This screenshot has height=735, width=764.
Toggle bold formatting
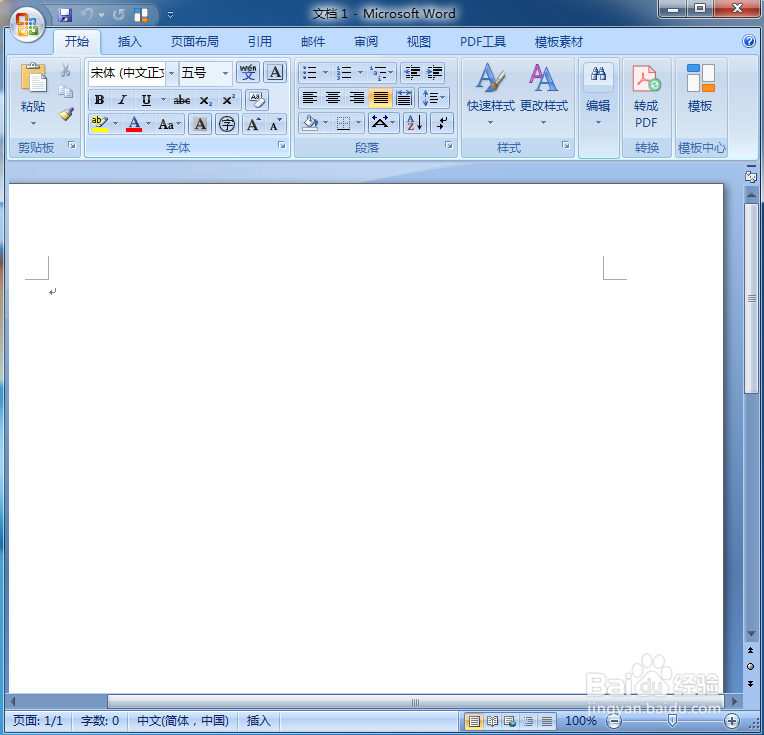coord(99,100)
